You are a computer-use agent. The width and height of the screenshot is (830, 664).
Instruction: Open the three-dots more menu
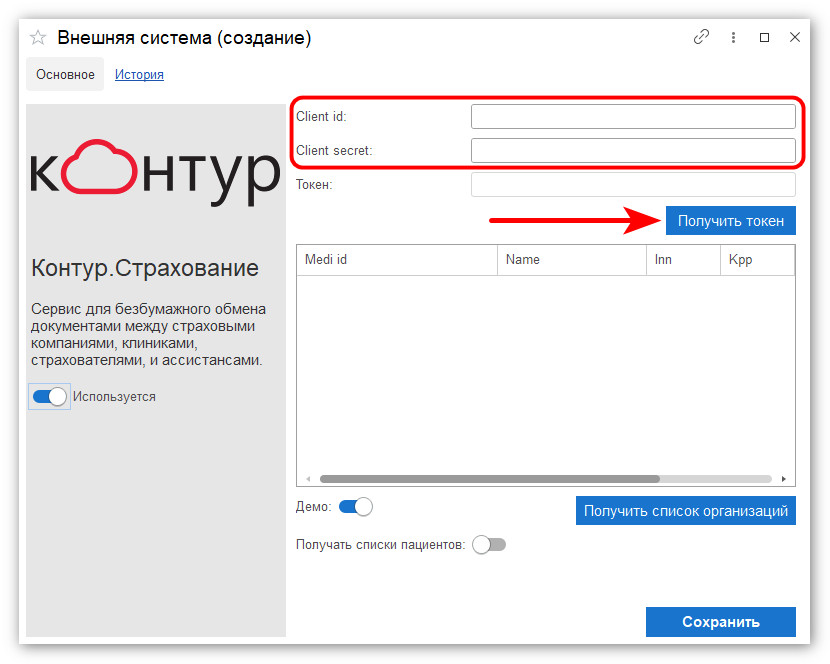tap(733, 37)
